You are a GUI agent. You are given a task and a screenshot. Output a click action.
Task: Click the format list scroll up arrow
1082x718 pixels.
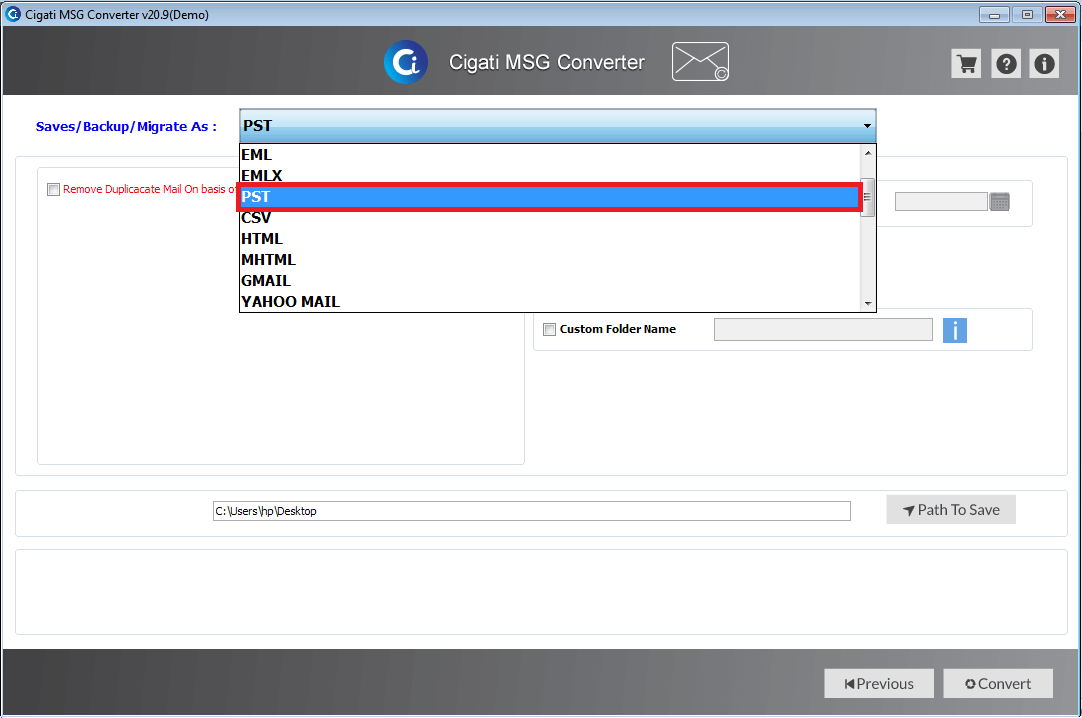pyautogui.click(x=868, y=152)
